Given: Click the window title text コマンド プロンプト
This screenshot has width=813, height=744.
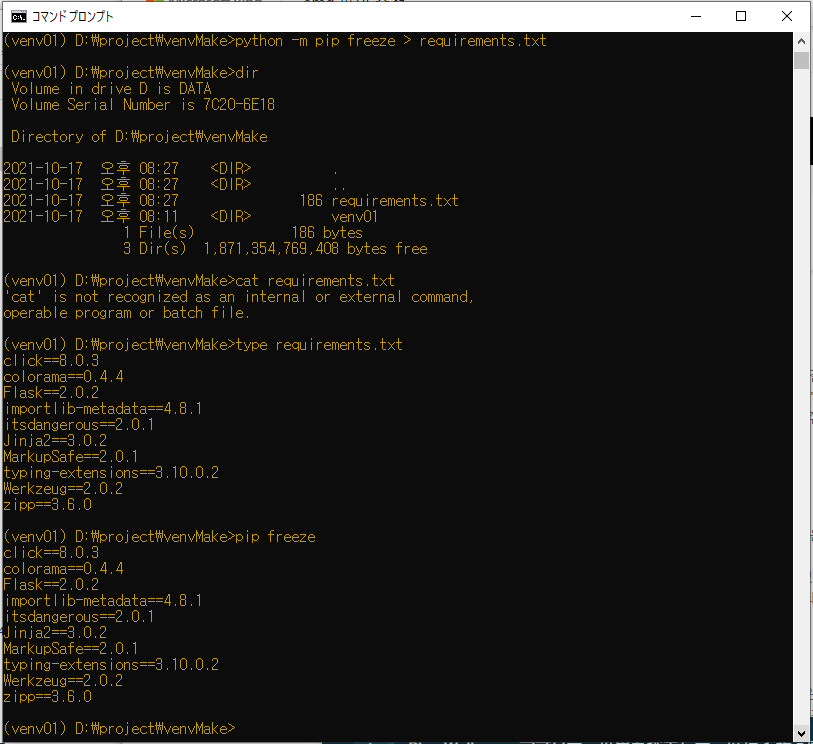Looking at the screenshot, I should coord(72,17).
